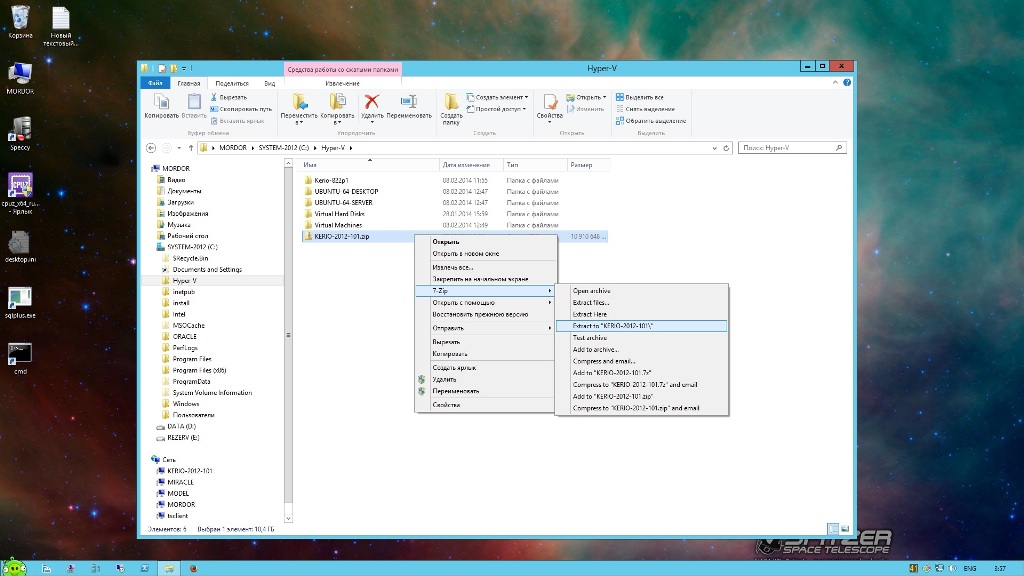The image size is (1024, 576).
Task: Switch to the 'Поделиться' ribbon tab
Action: tap(231, 83)
